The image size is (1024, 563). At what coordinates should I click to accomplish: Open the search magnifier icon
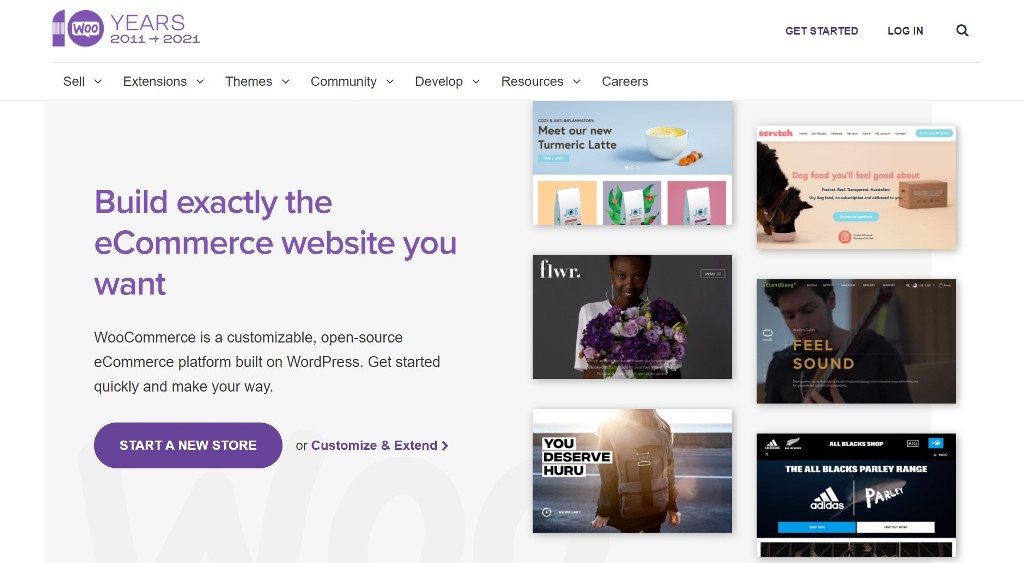[962, 30]
